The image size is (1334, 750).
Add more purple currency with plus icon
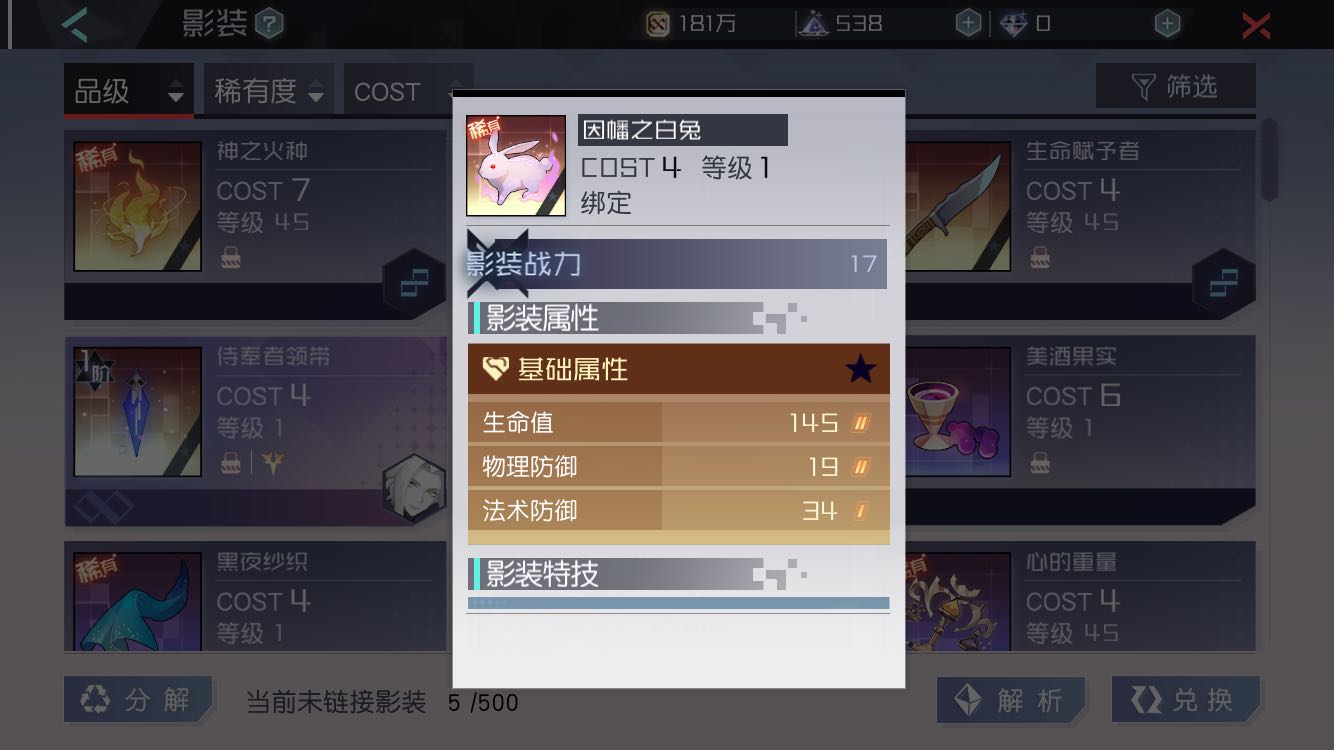click(968, 23)
